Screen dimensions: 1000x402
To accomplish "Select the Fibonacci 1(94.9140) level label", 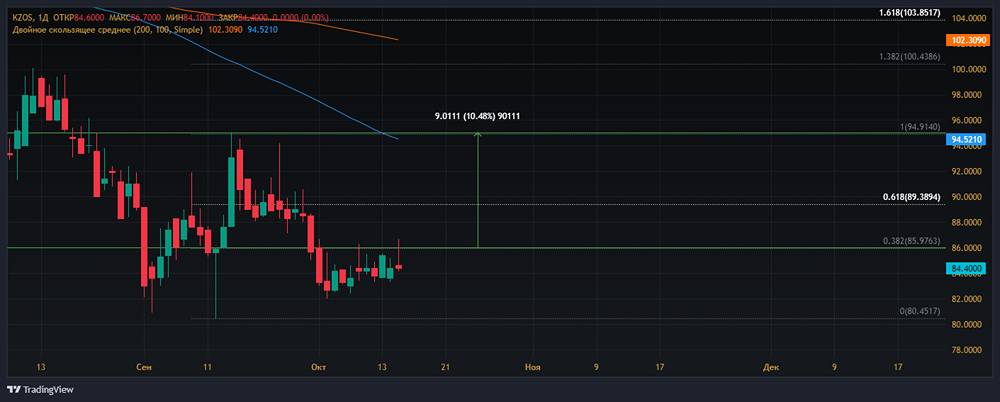I will pyautogui.click(x=920, y=126).
